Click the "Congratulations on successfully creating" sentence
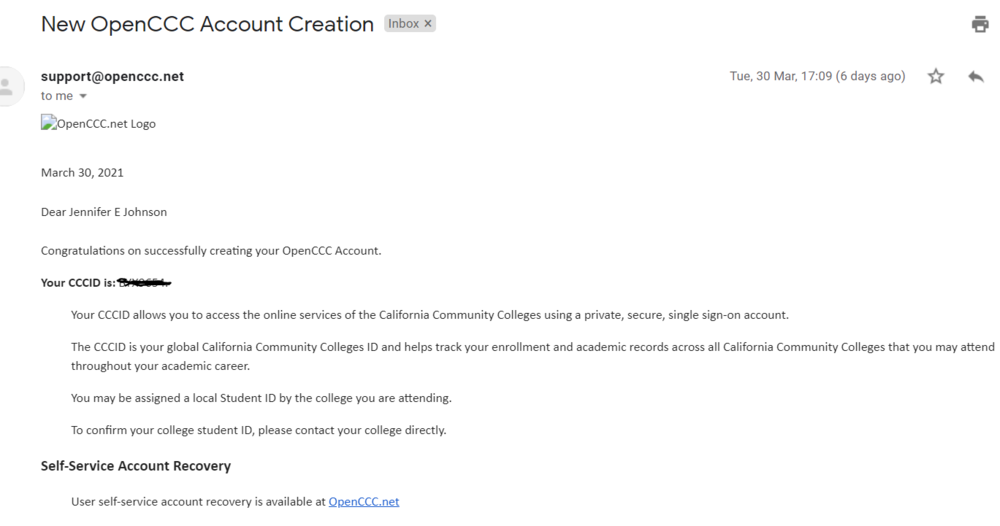 coord(210,250)
